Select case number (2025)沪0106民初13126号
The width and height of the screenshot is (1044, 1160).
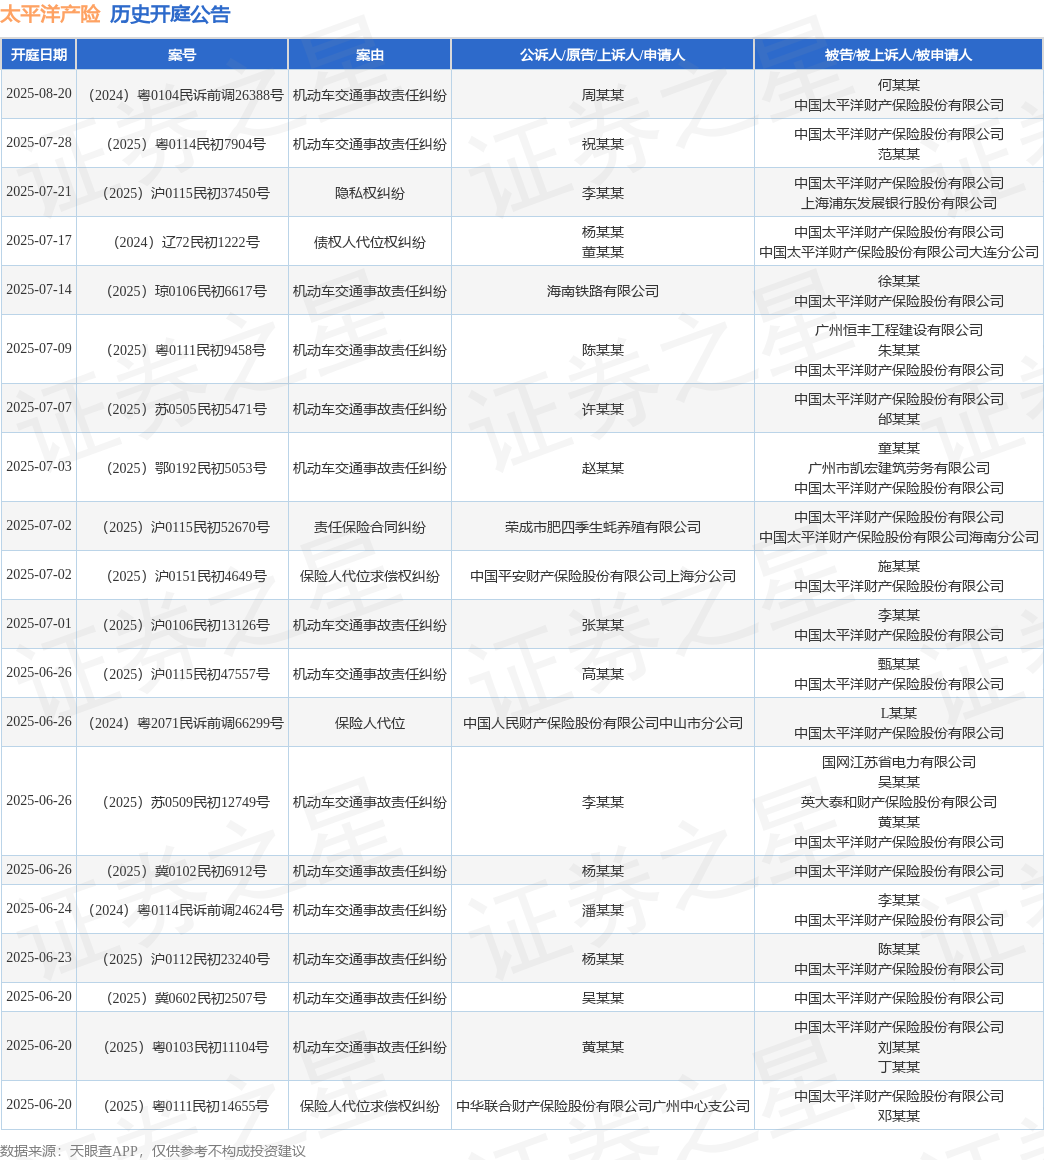tap(185, 625)
